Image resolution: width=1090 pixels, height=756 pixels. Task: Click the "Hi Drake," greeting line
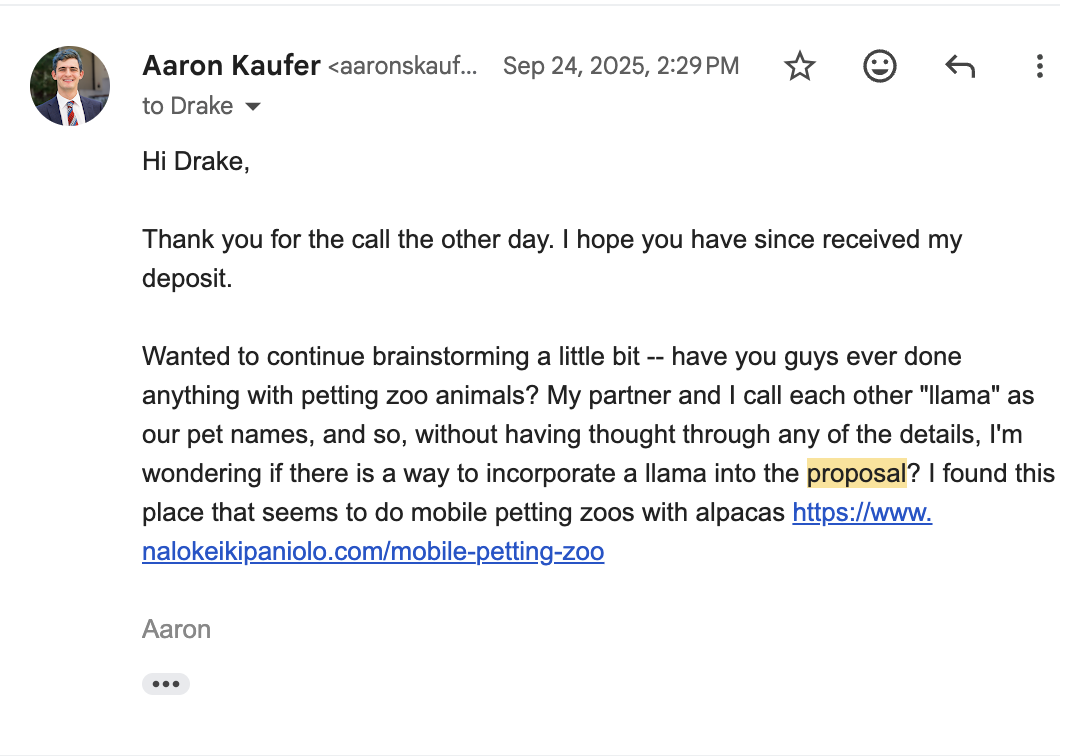tap(195, 161)
